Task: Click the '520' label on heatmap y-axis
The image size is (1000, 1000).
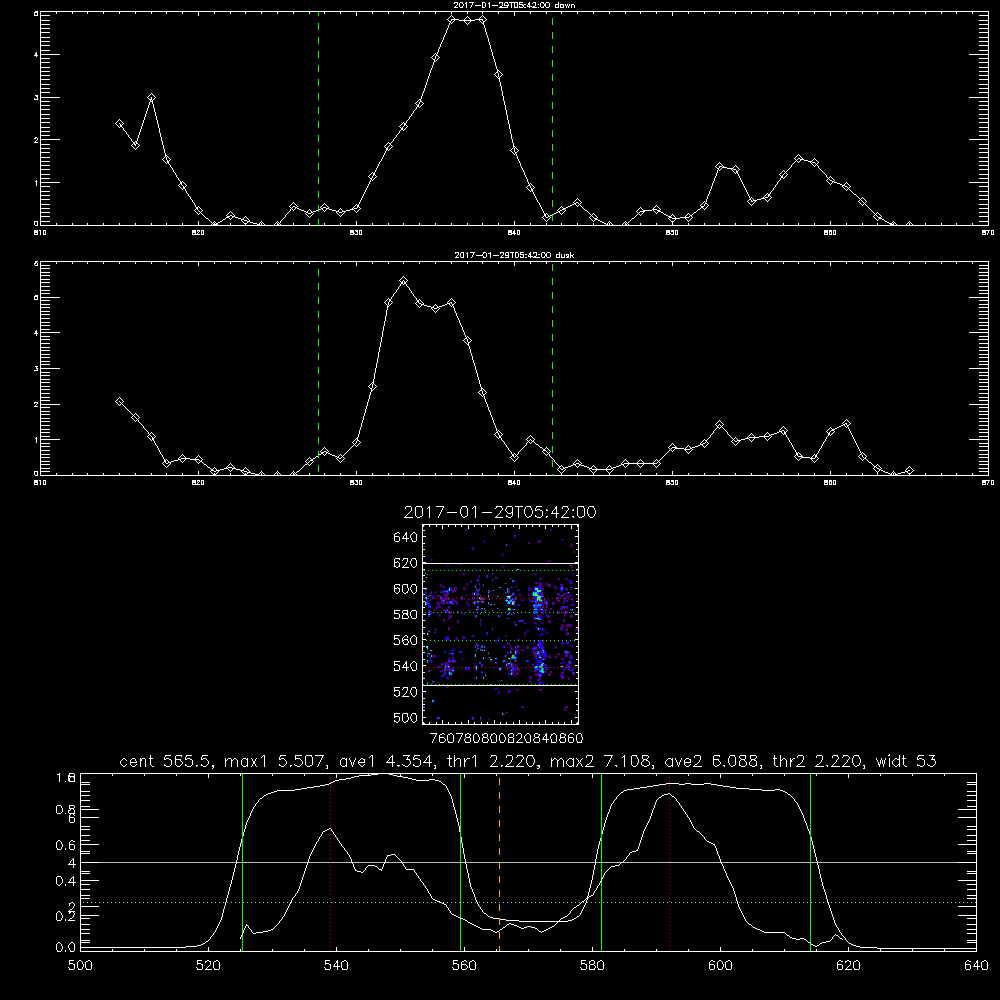Action: click(406, 692)
